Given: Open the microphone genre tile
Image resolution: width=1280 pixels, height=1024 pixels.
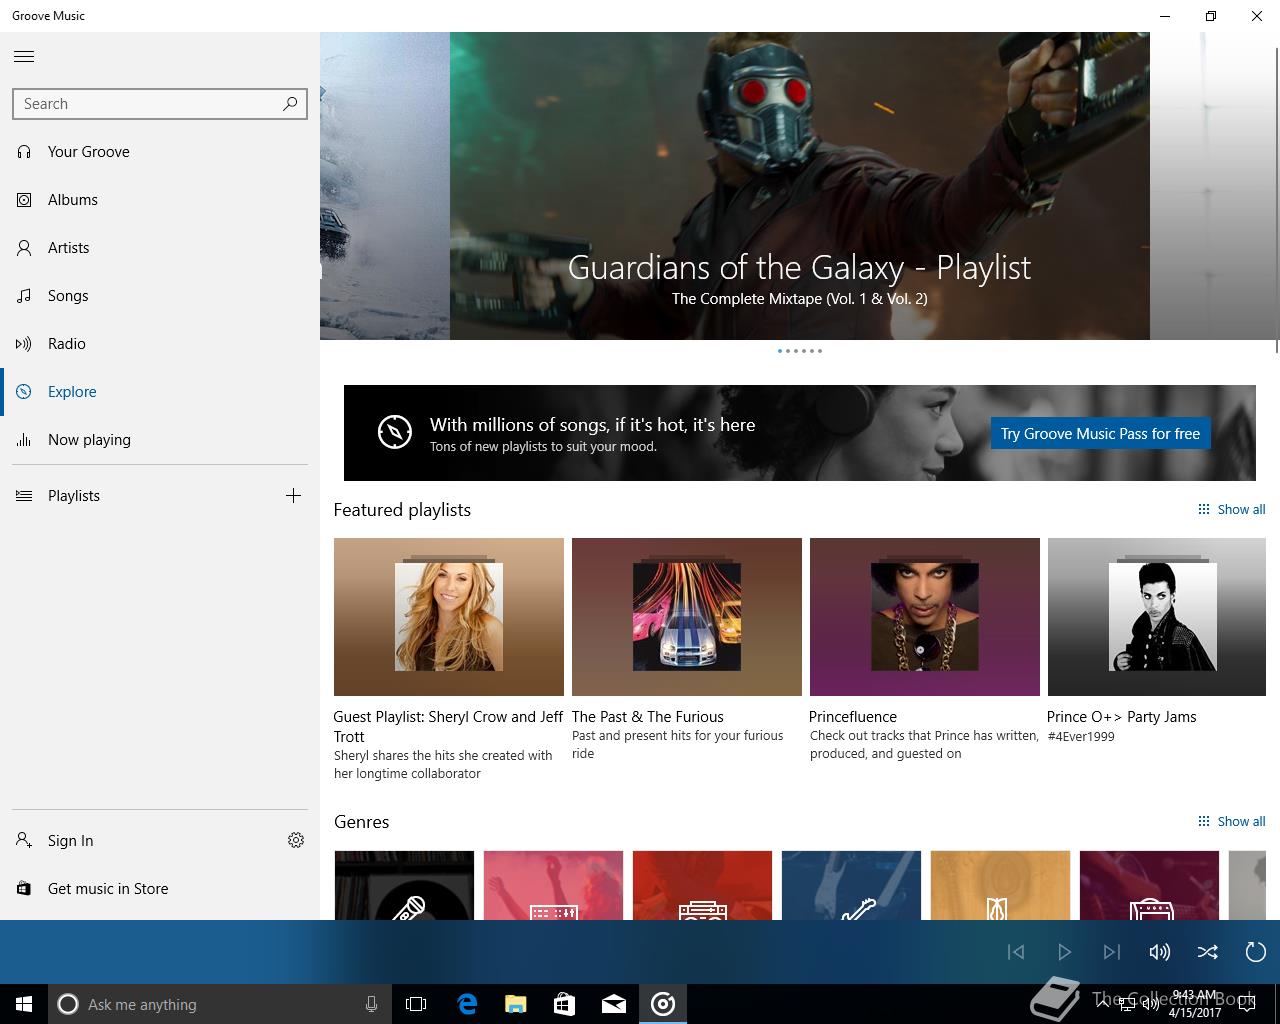Looking at the screenshot, I should coord(404,885).
